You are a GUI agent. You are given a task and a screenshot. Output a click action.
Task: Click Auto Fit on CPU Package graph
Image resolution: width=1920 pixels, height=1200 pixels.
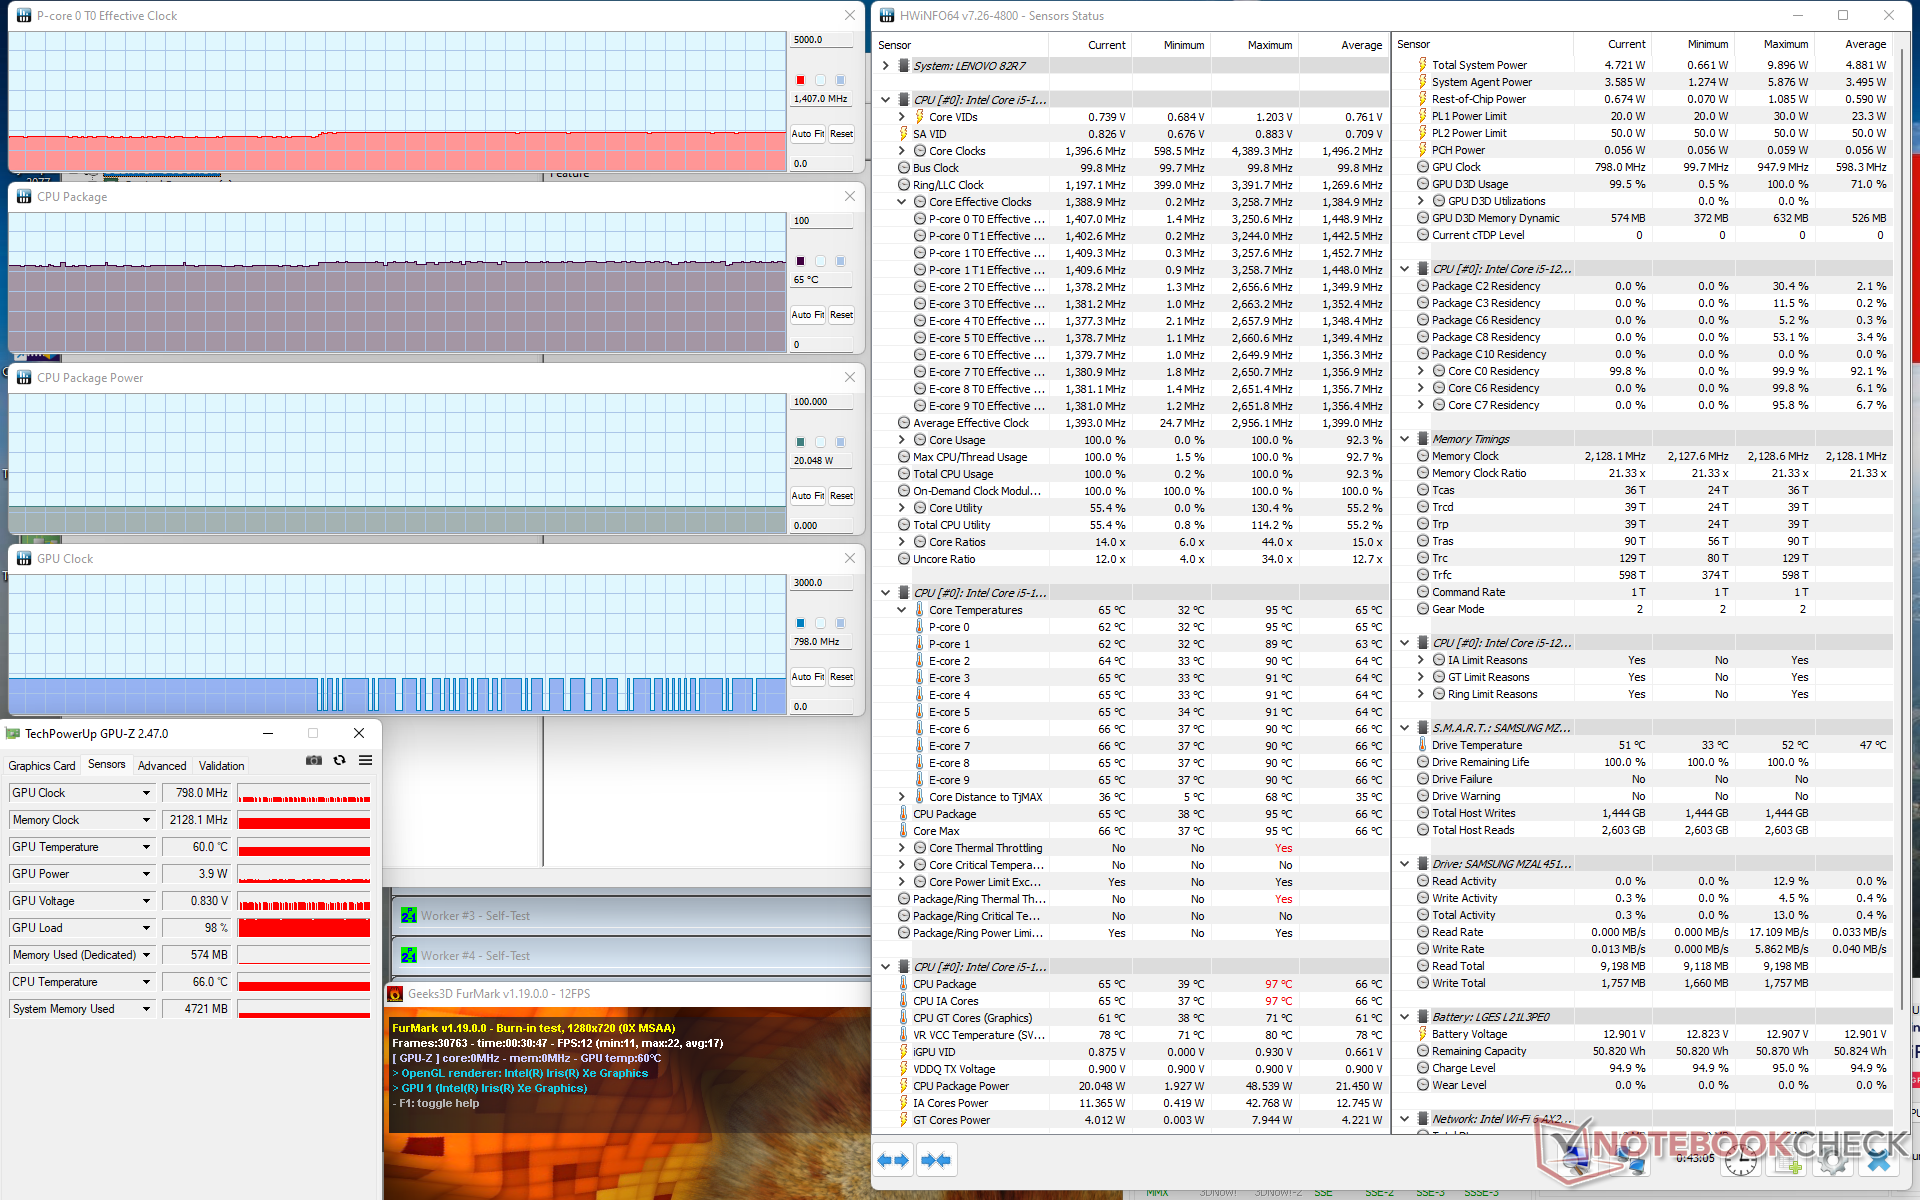coord(807,315)
